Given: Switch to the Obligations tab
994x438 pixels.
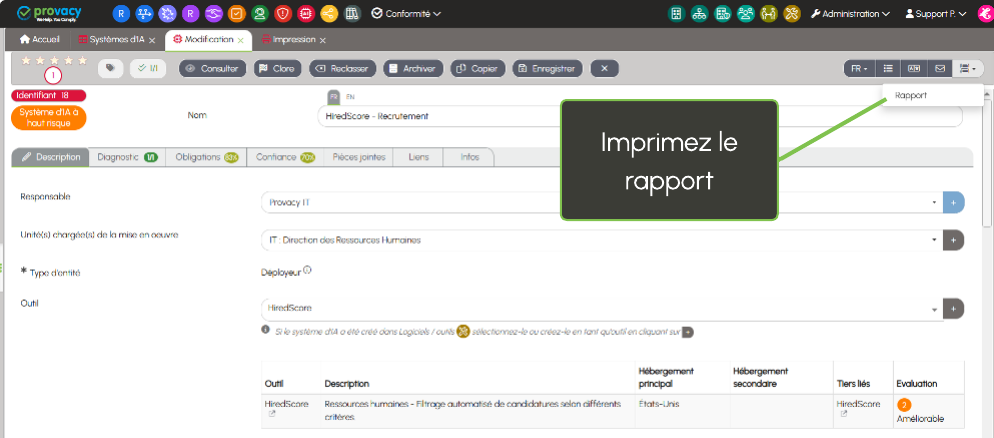Looking at the screenshot, I should (206, 157).
